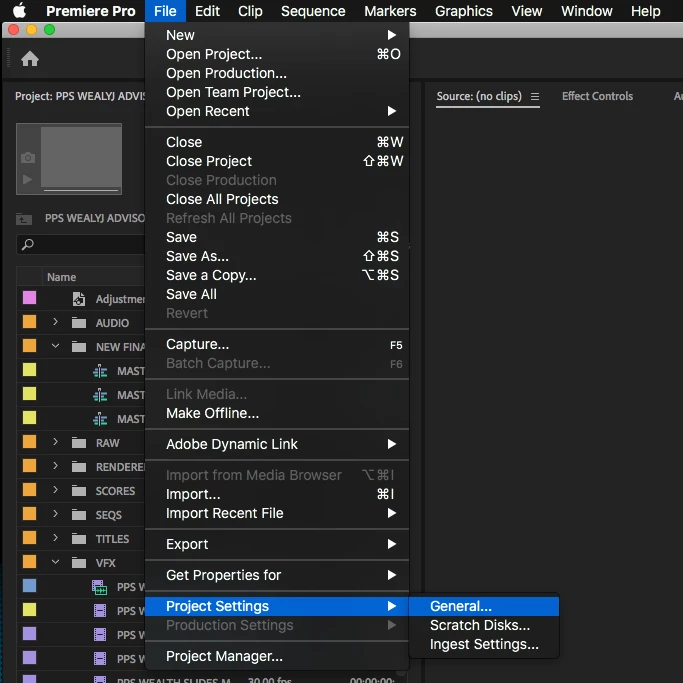
Task: Choose General... in Project Settings submenu
Action: pos(484,606)
